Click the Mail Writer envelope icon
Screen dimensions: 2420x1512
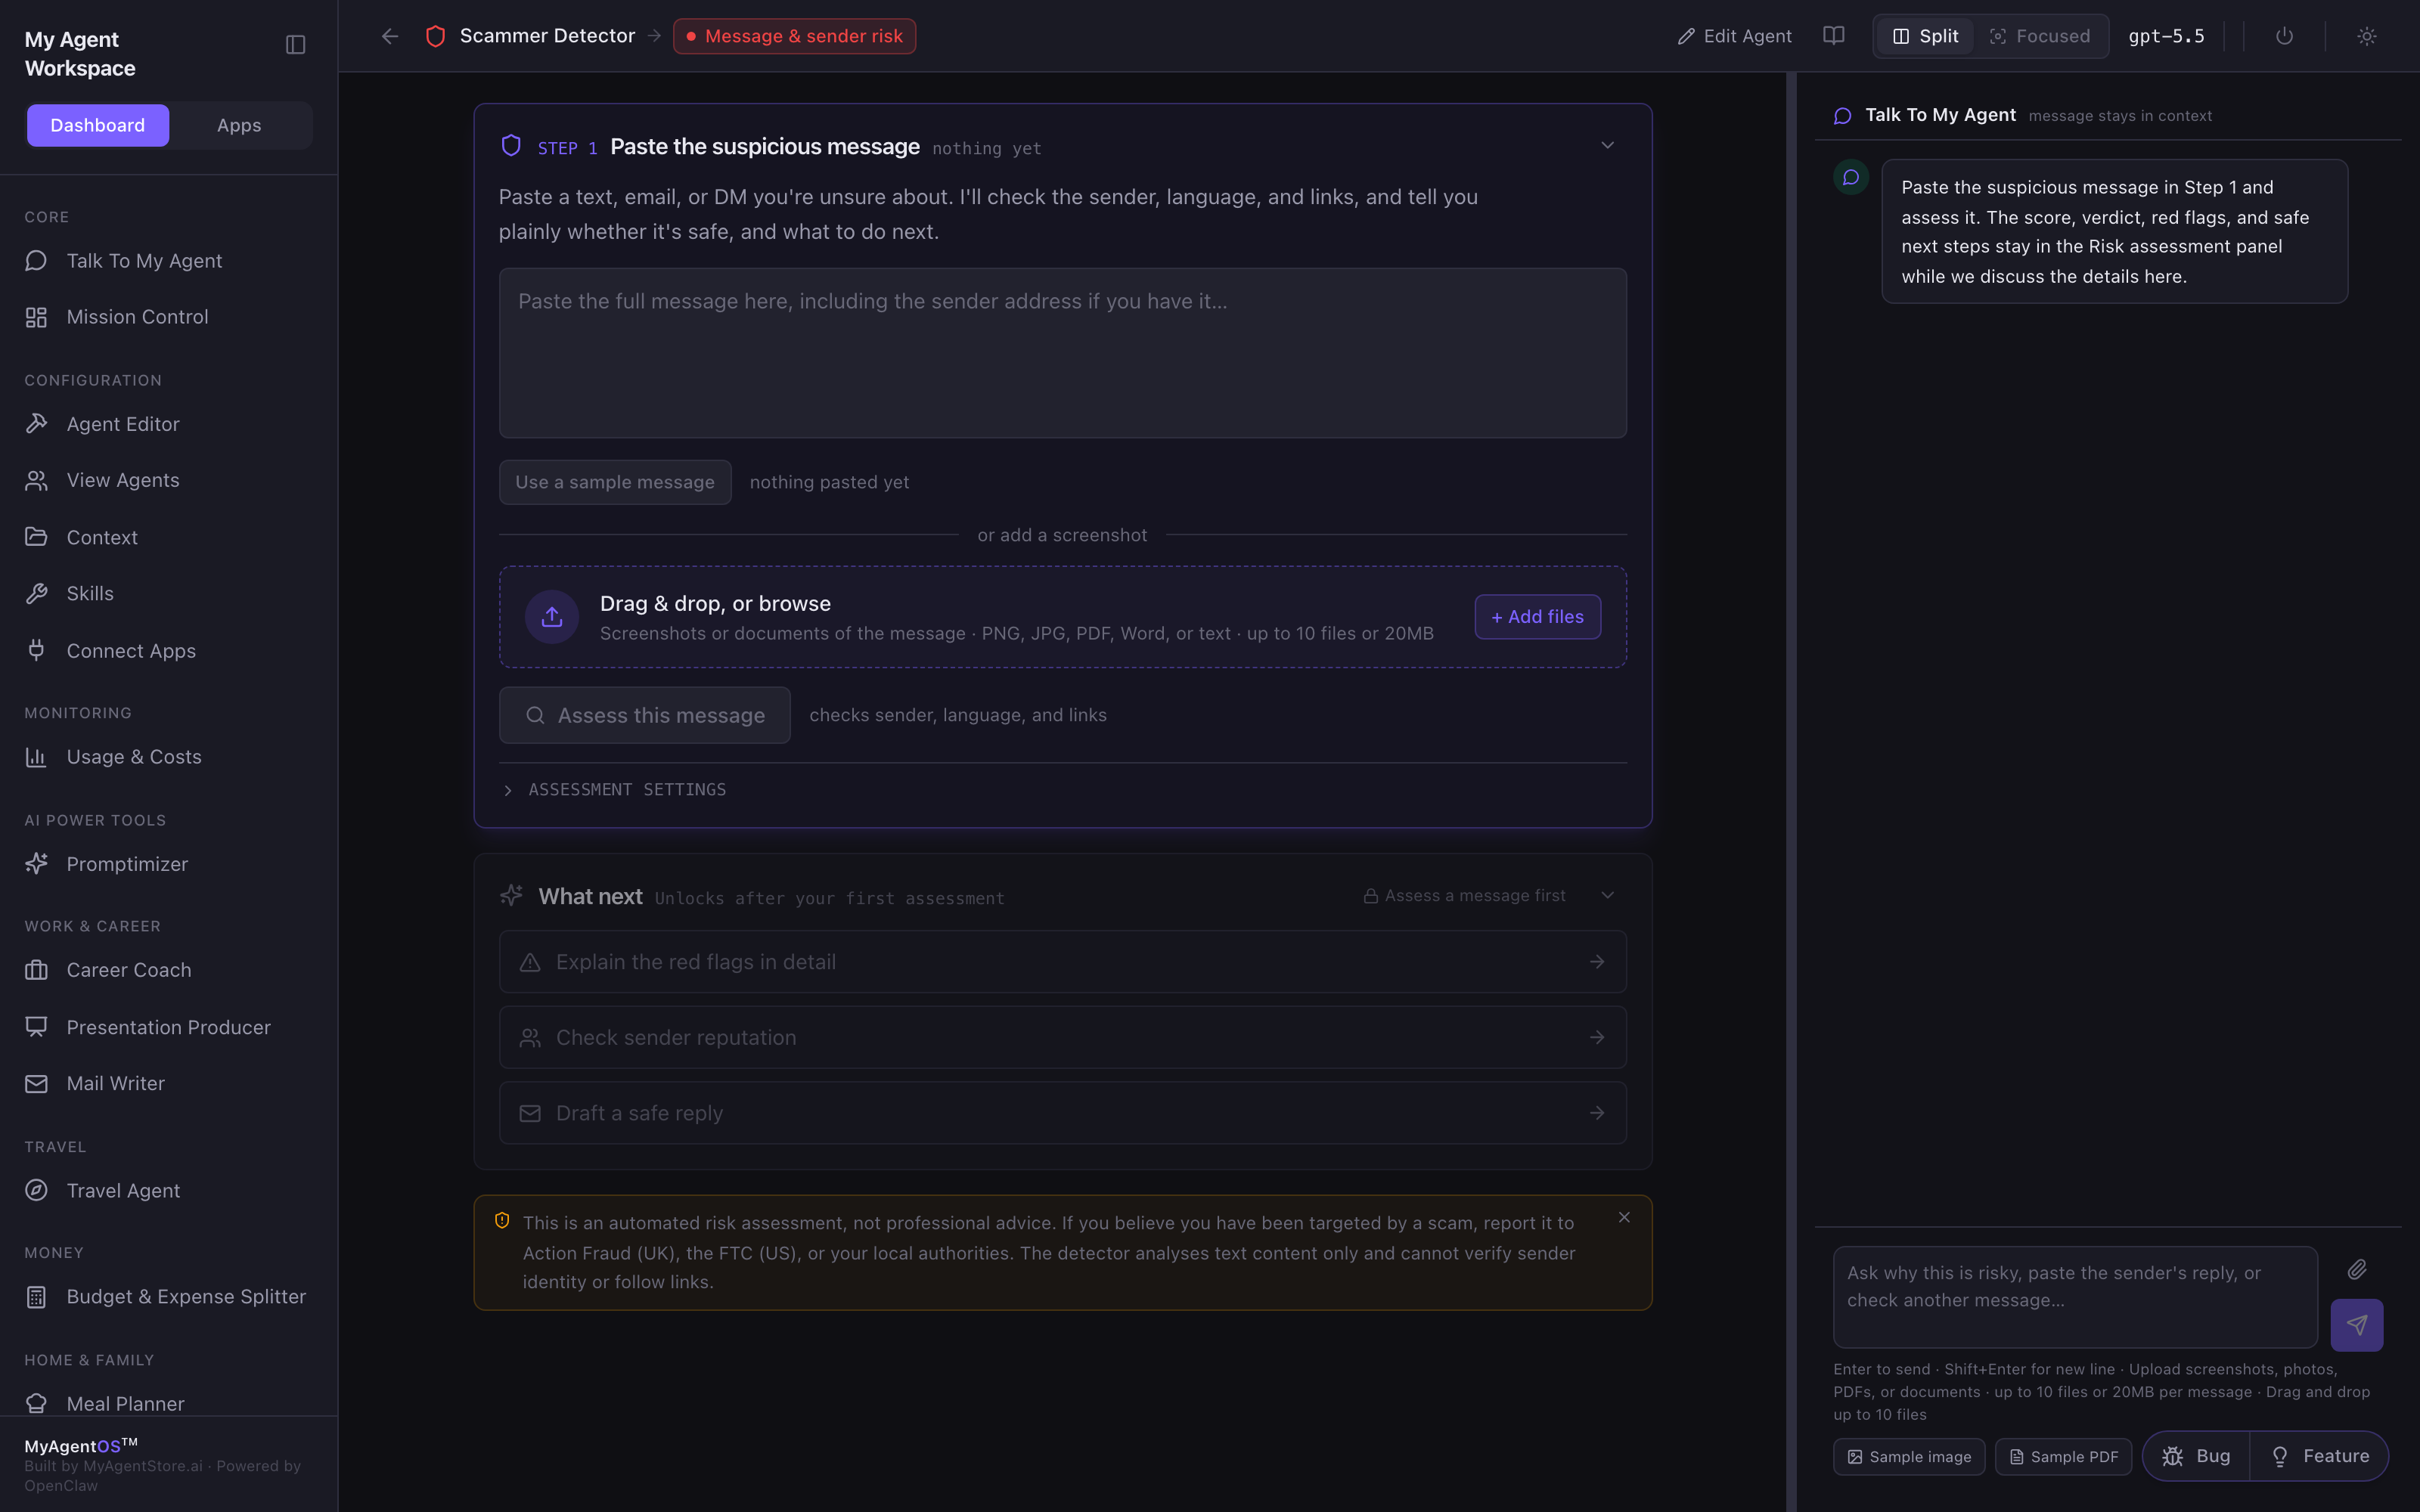pos(36,1084)
